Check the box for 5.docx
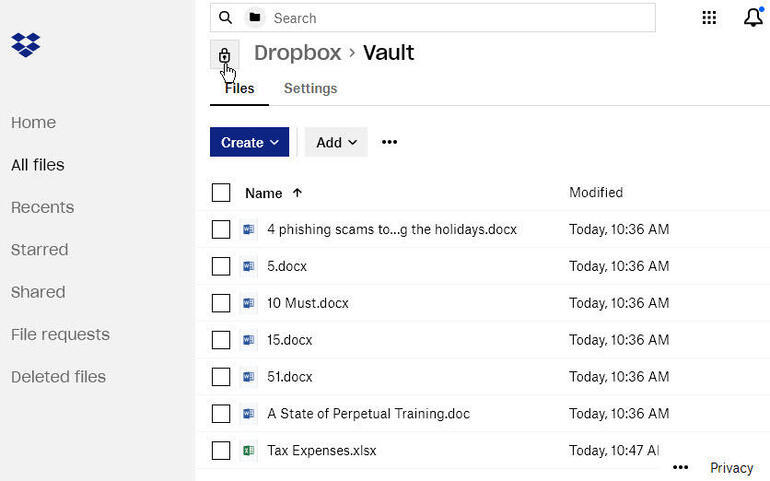The height and width of the screenshot is (481, 770). tap(221, 266)
